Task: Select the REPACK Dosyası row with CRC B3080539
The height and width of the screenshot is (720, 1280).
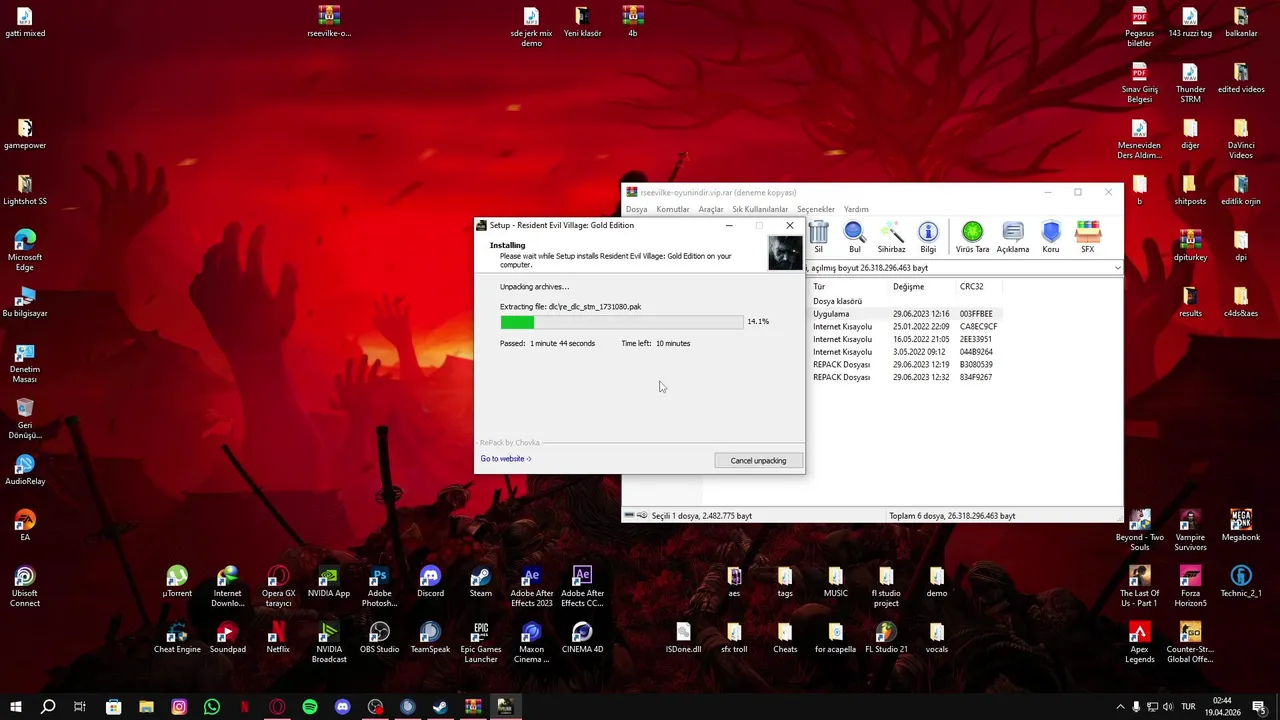Action: coord(905,365)
